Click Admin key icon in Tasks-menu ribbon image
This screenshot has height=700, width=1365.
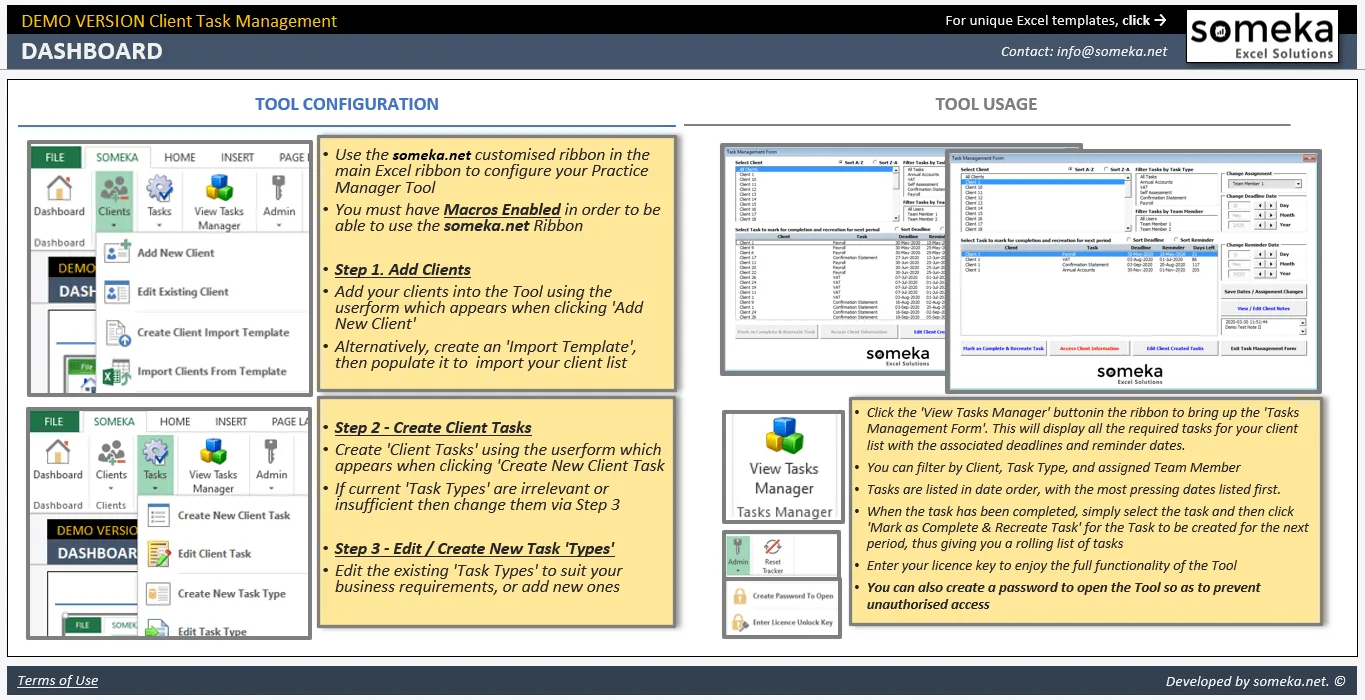point(271,452)
